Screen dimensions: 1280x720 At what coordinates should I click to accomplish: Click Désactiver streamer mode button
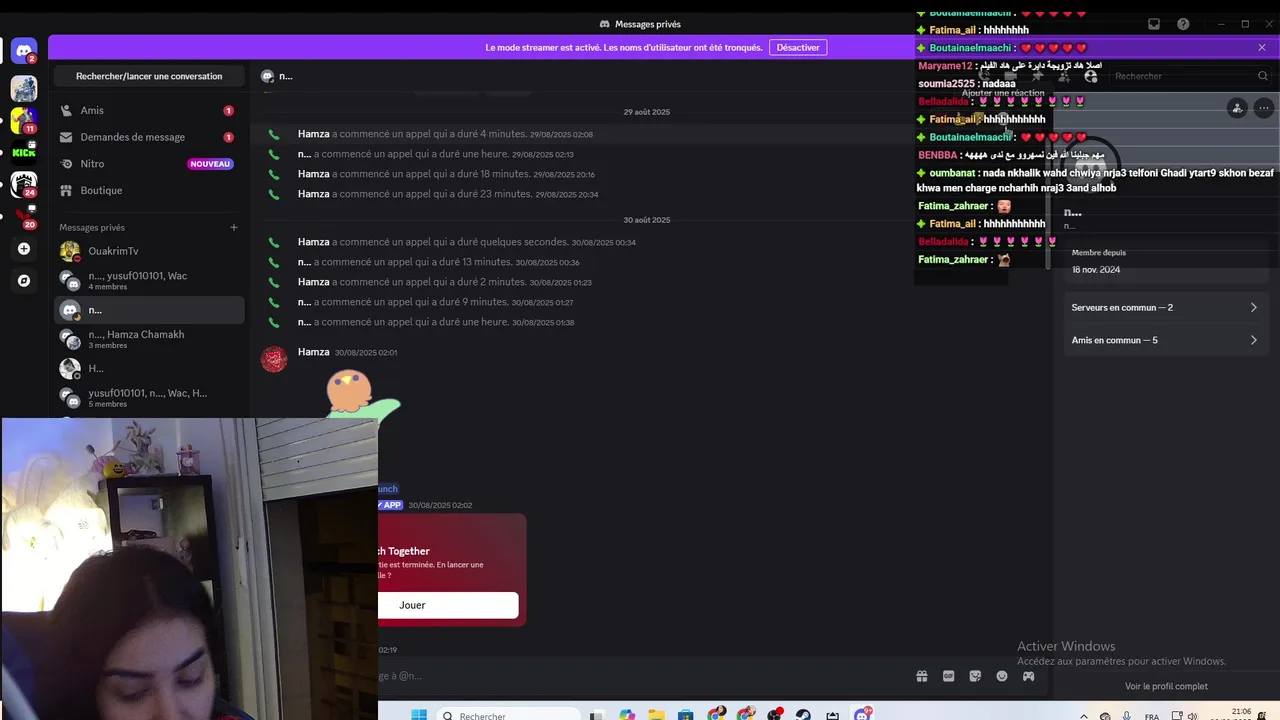(x=798, y=47)
